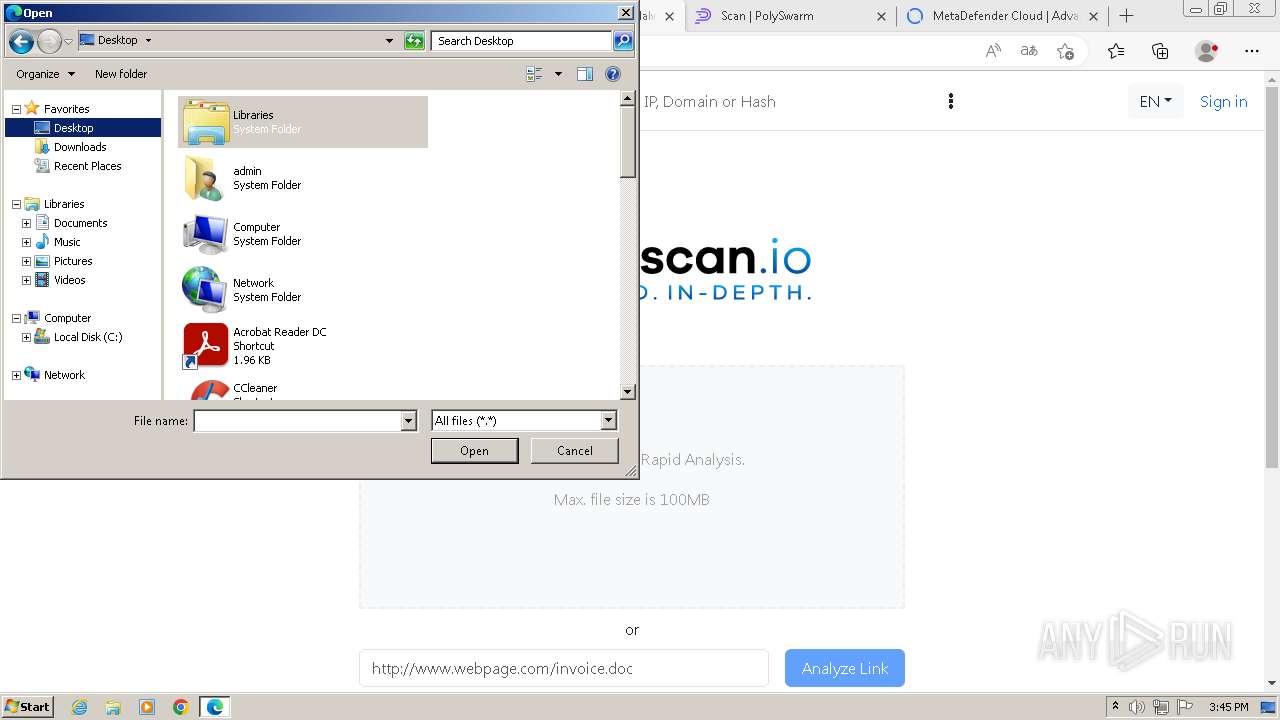Select the Network system folder icon
Screen dimensions: 1280x720
(x=206, y=290)
